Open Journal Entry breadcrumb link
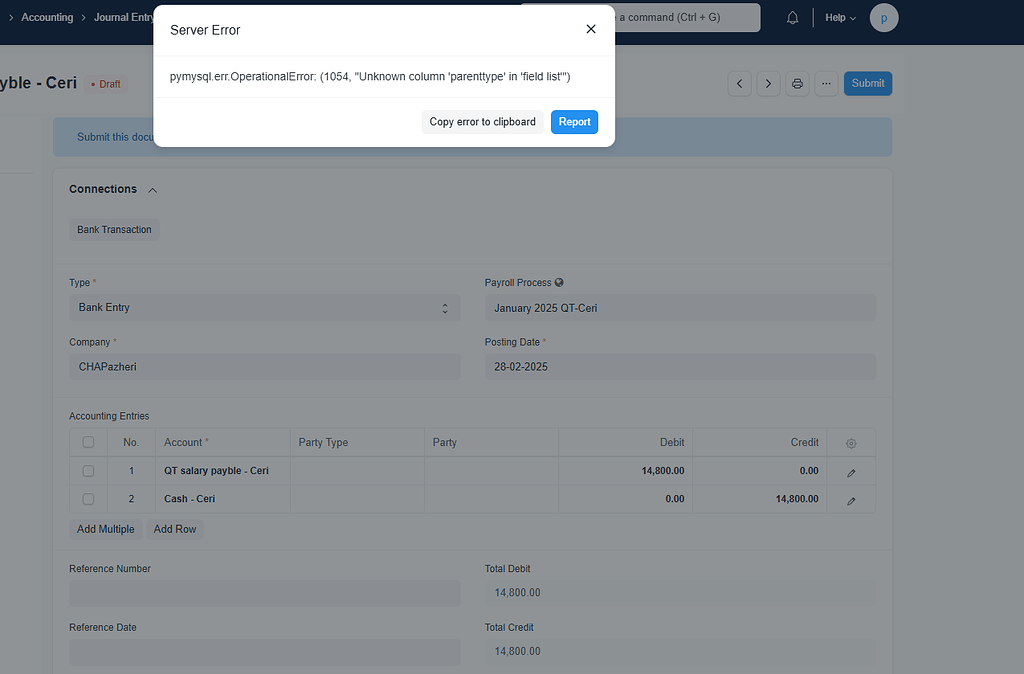Viewport: 1024px width, 674px height. point(123,18)
